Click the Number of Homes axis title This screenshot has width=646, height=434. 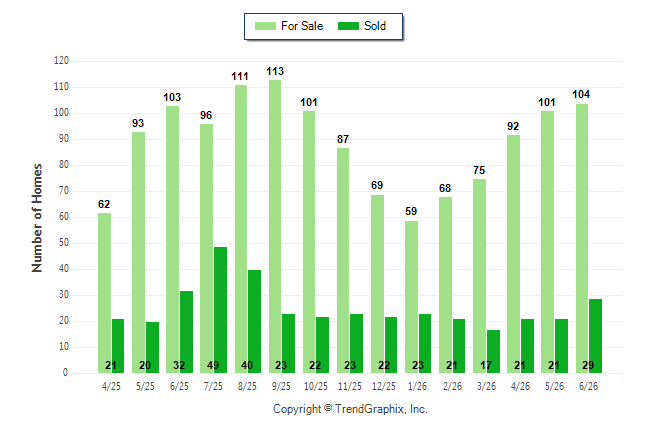(37, 218)
